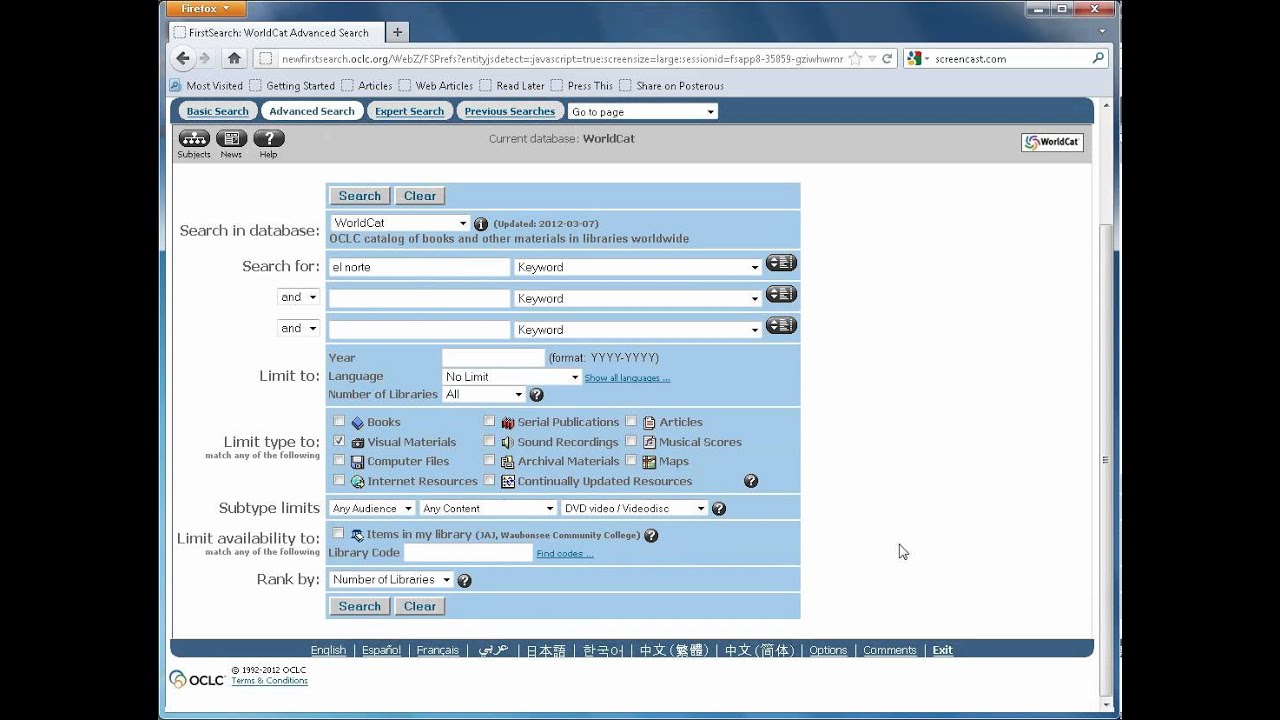Open a new tab with plus button

397,32
